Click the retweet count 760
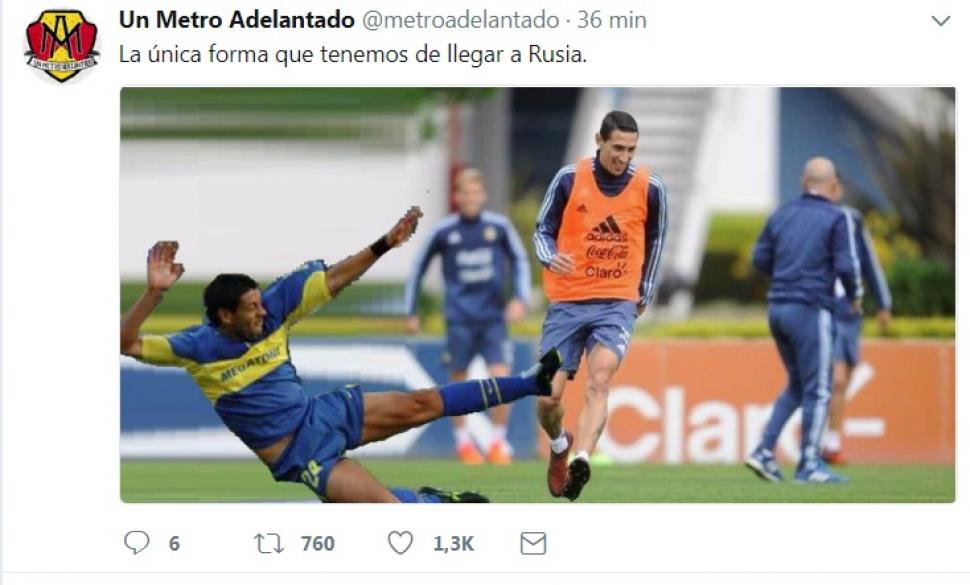Viewport: 970px width, 585px height. (317, 544)
